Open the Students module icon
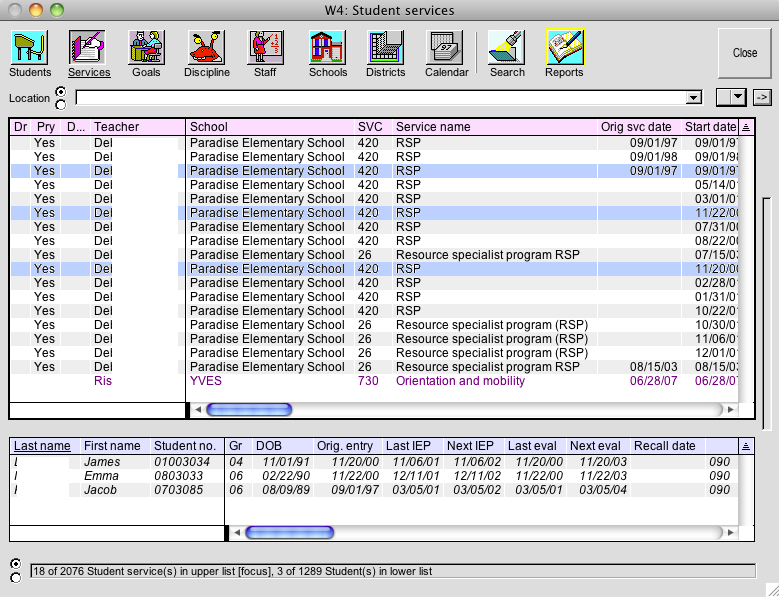The image size is (779, 597). [30, 47]
